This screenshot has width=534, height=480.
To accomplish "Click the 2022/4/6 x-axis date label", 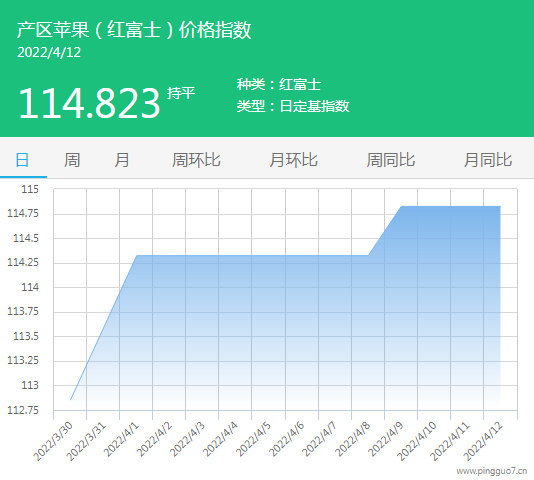I will click(287, 439).
